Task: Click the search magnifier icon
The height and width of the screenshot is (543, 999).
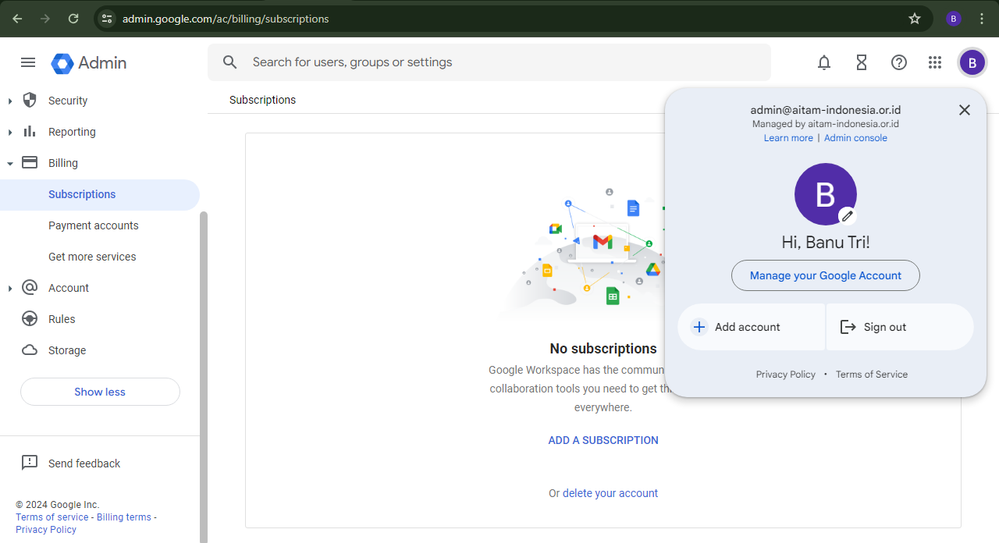Action: pos(230,62)
